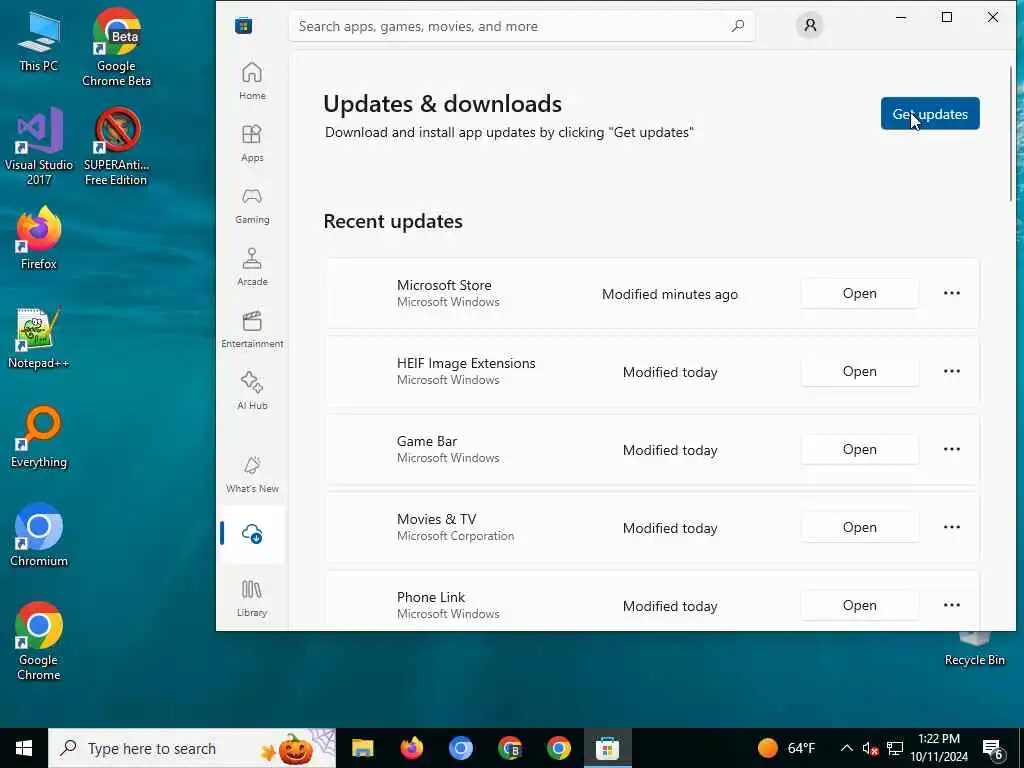The height and width of the screenshot is (768, 1024).
Task: Click muted volume tray icon
Action: click(870, 748)
